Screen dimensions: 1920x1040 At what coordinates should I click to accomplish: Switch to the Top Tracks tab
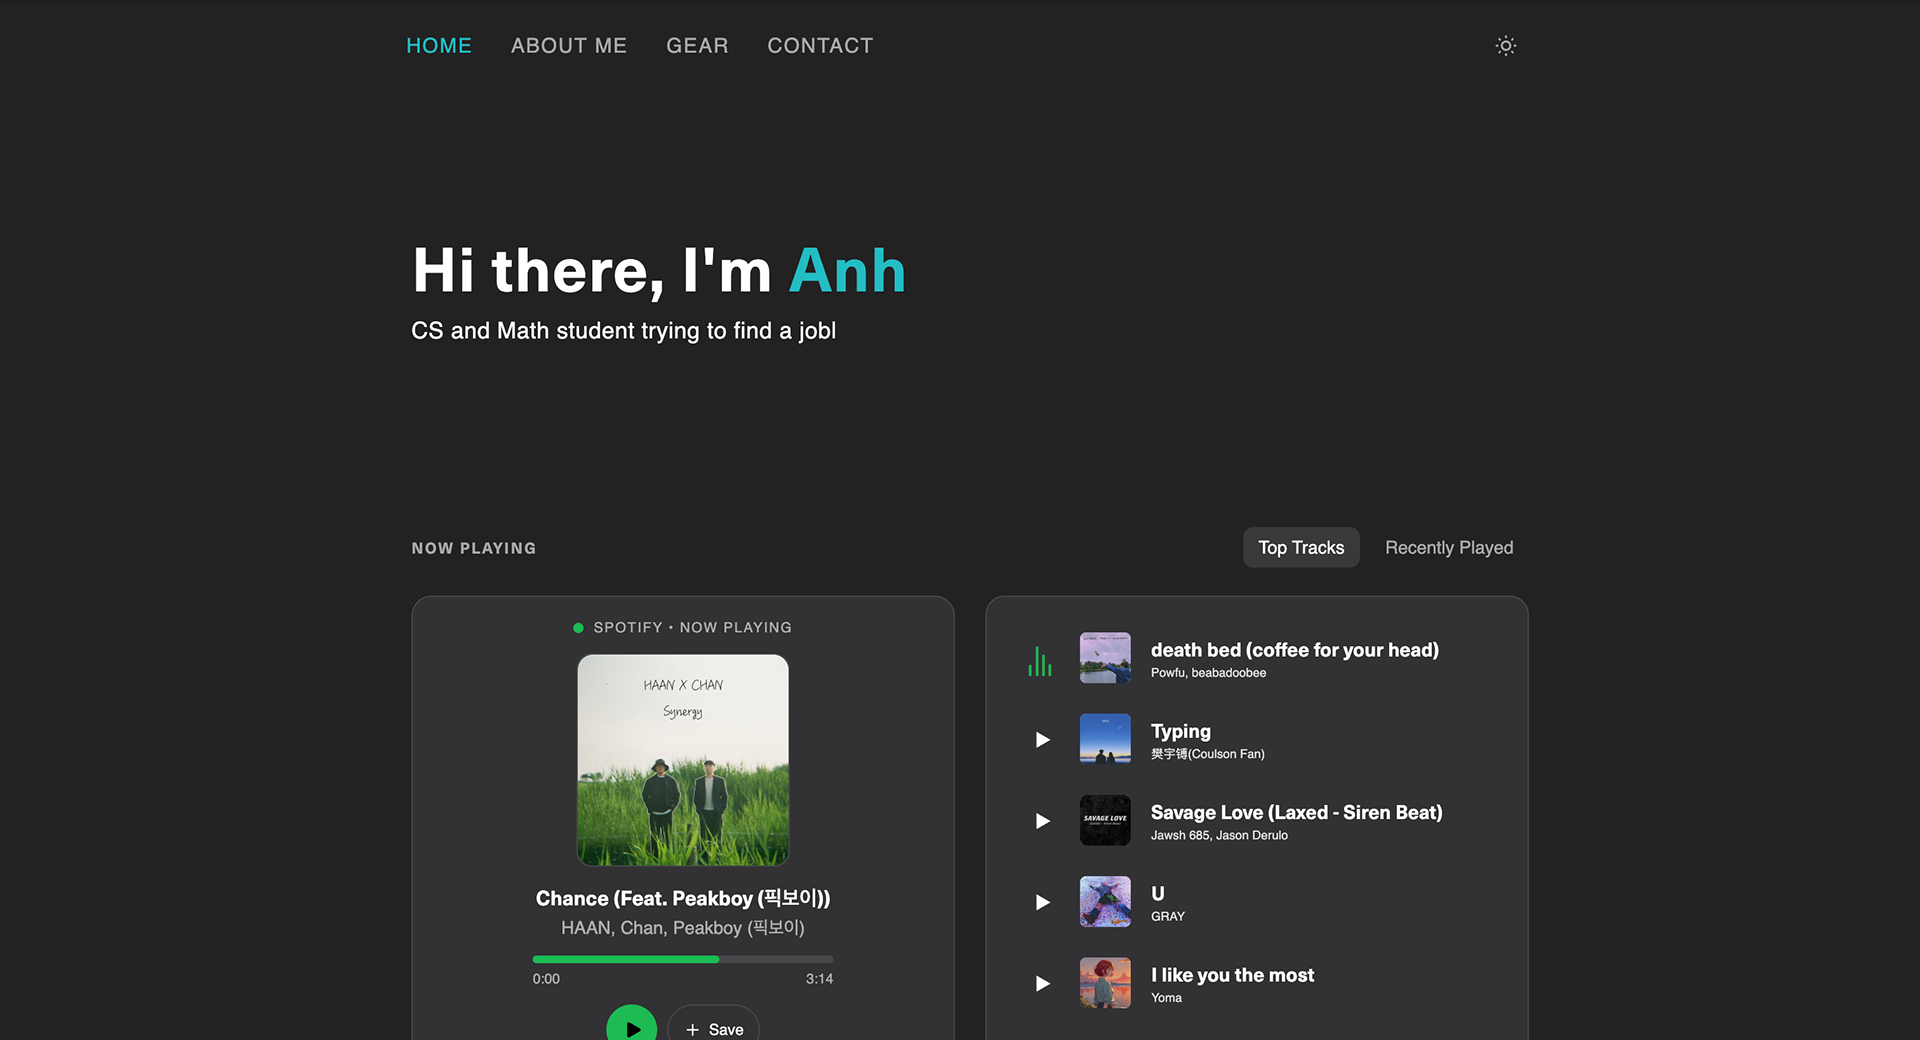[x=1301, y=548]
